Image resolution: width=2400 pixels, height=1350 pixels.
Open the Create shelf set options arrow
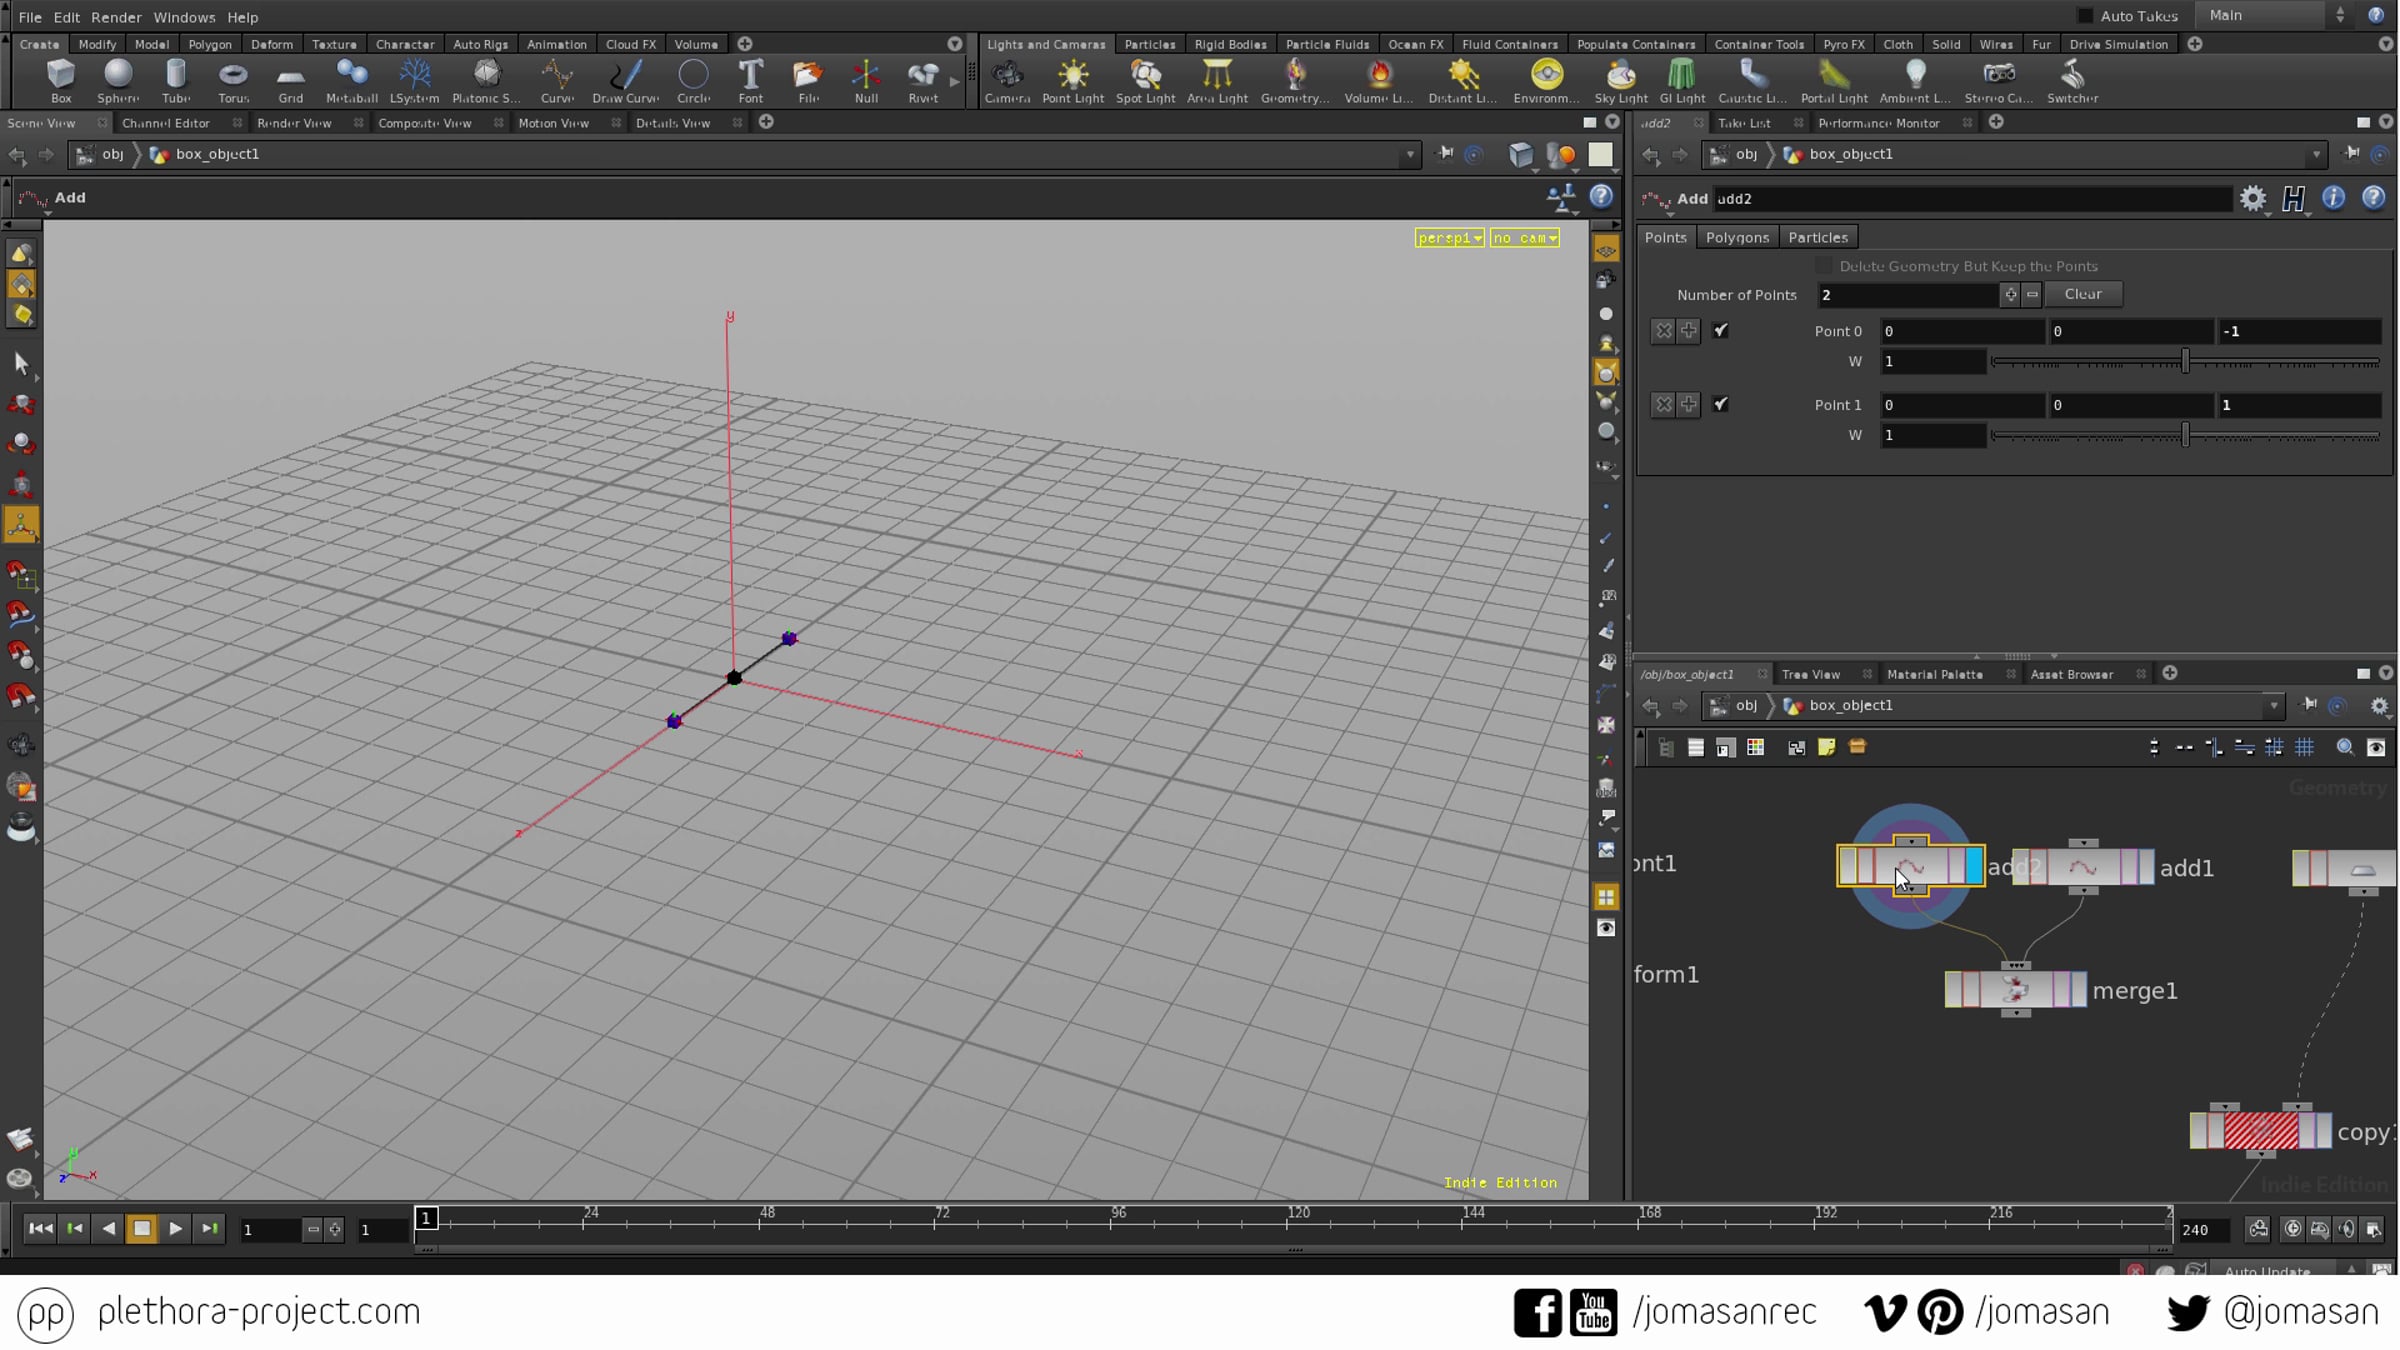coord(955,44)
